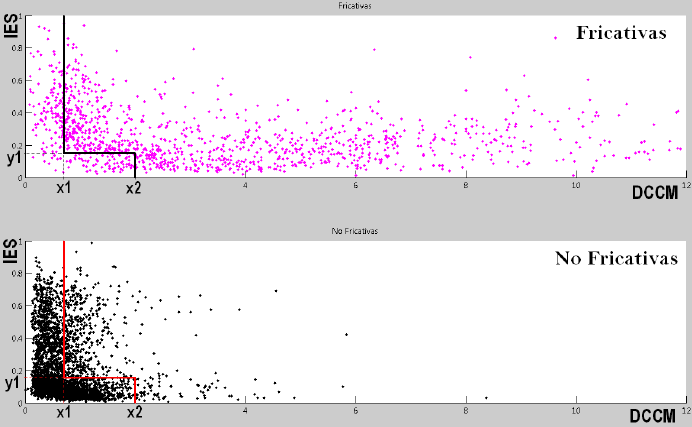Click the black horizontal threshold segment in top plot
The width and height of the screenshot is (692, 427).
click(99, 153)
